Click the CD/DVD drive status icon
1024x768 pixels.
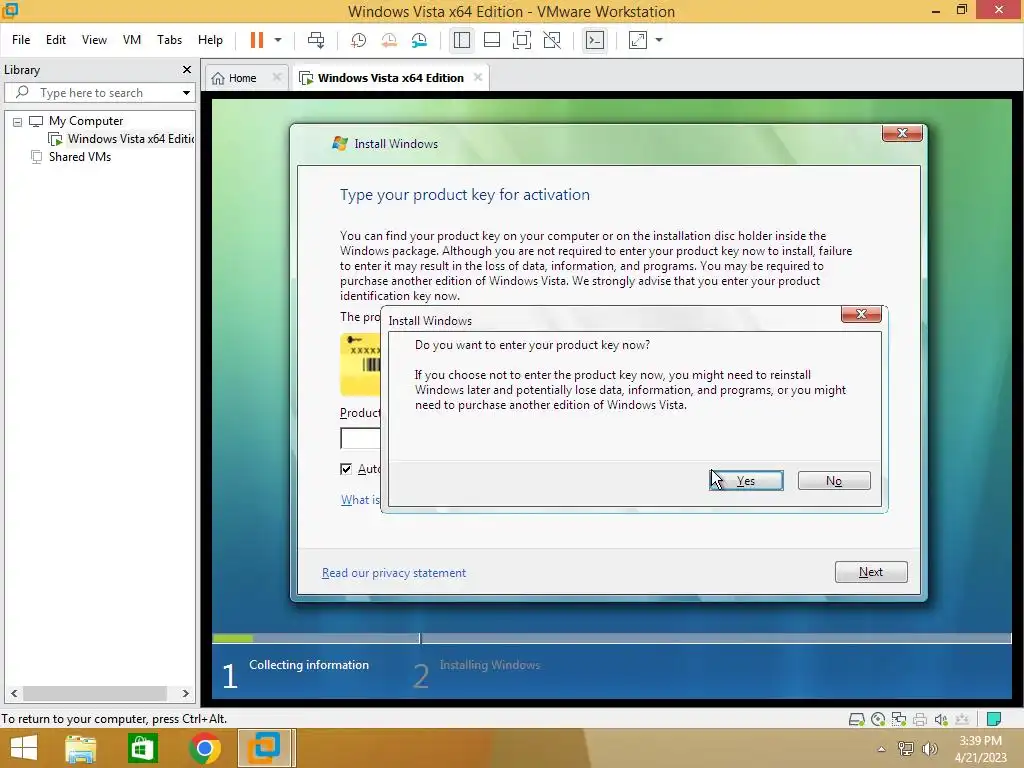(x=878, y=720)
